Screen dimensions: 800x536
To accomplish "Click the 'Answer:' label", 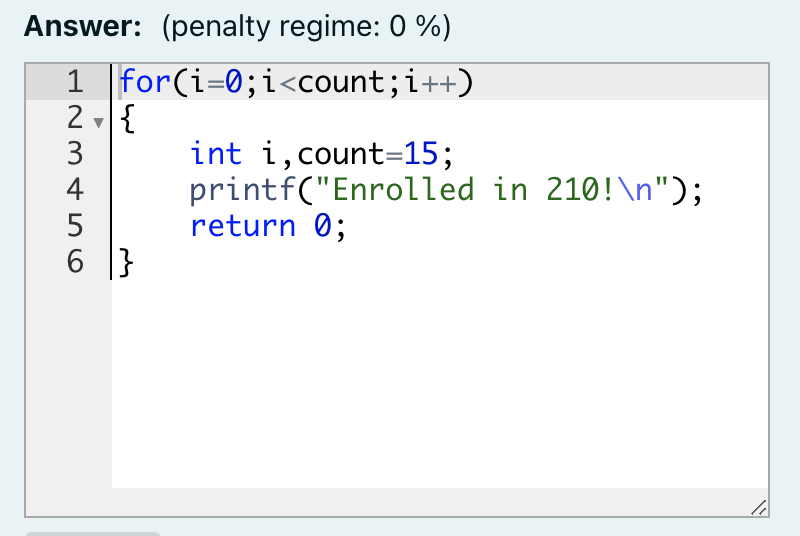I will click(x=83, y=25).
